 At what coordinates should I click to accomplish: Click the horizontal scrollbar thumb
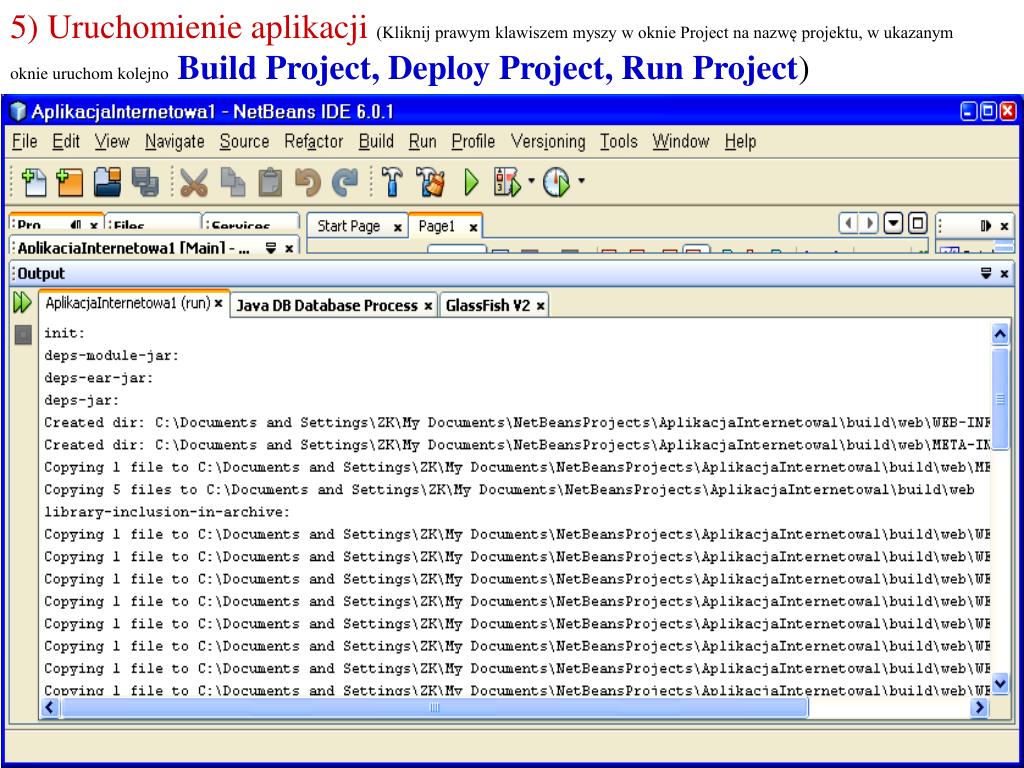click(x=435, y=707)
